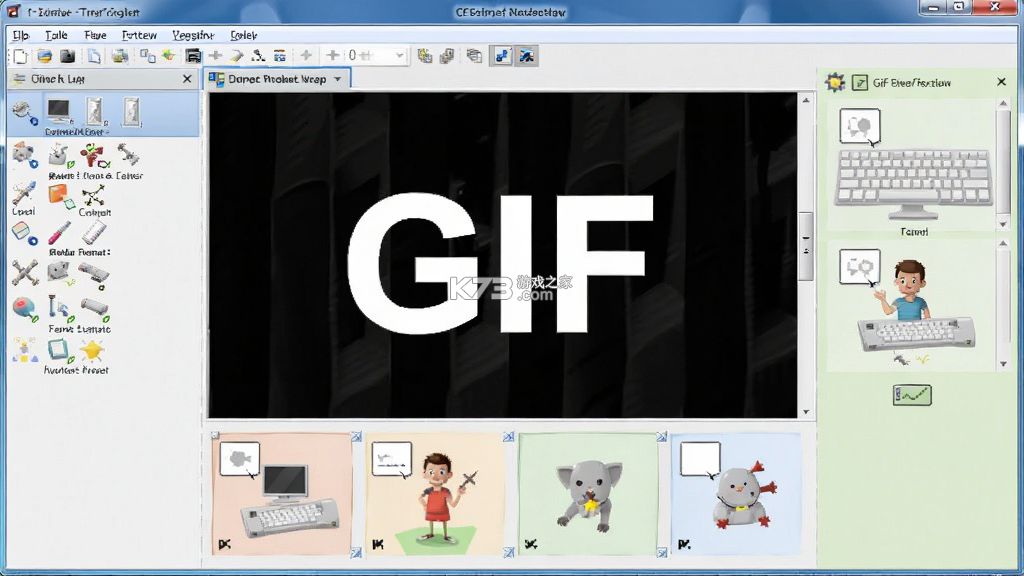1024x576 pixels.
Task: Click the green graph button in the right panel
Action: 912,395
